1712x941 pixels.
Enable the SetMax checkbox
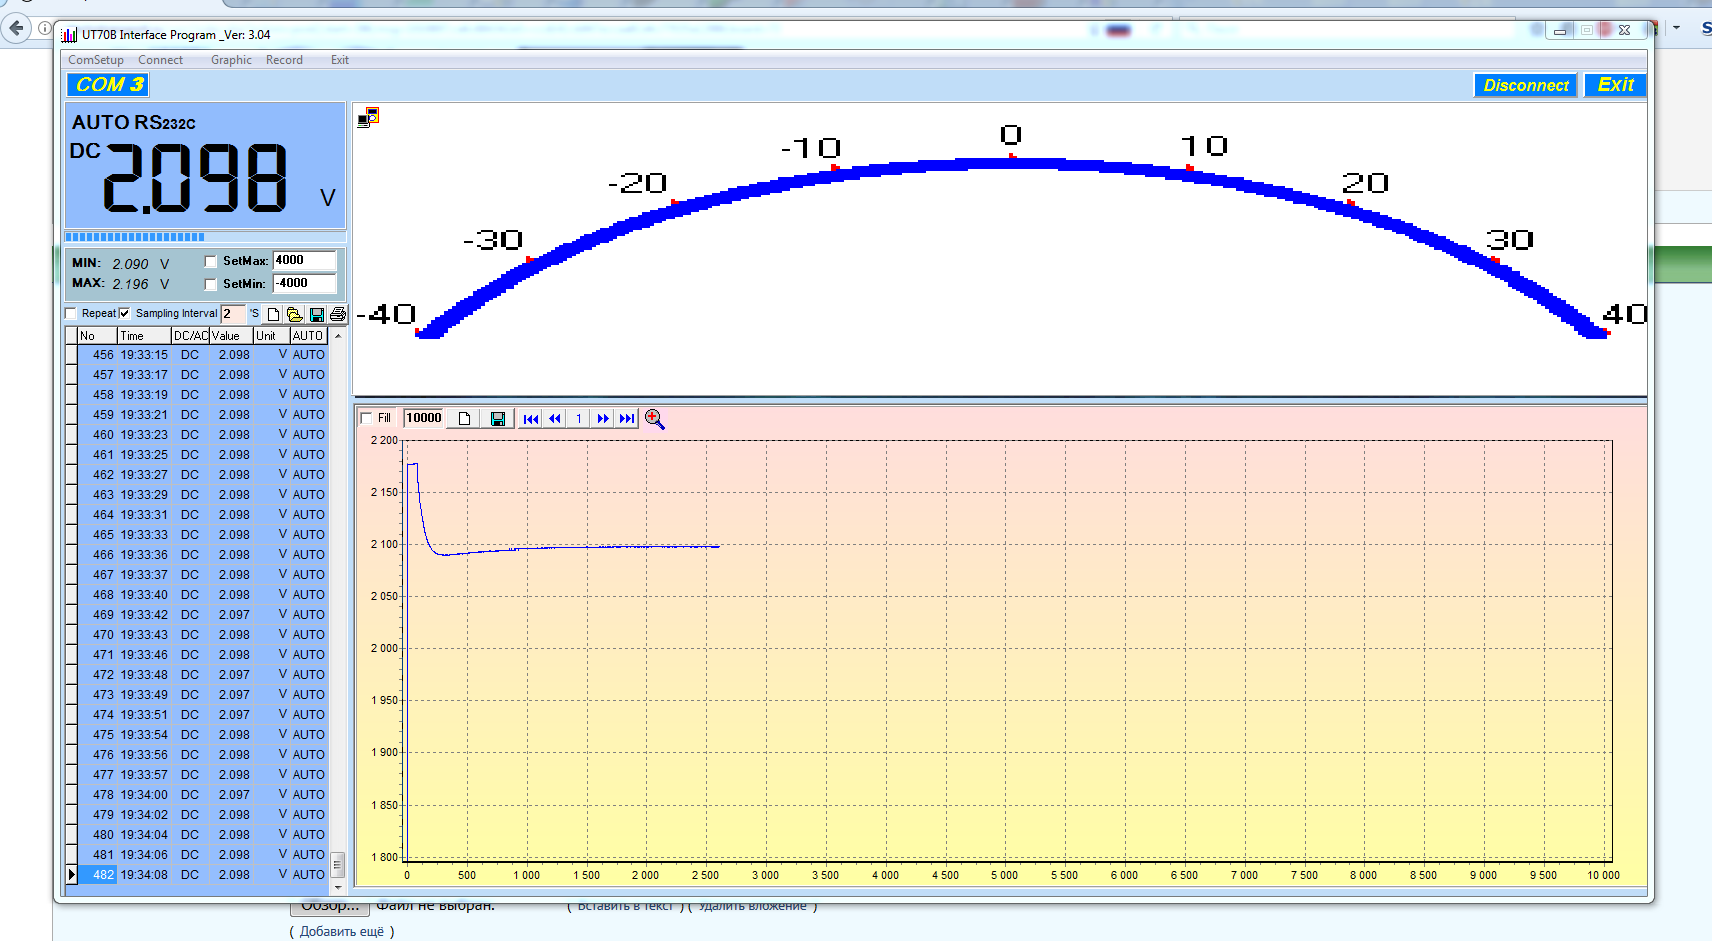[210, 261]
